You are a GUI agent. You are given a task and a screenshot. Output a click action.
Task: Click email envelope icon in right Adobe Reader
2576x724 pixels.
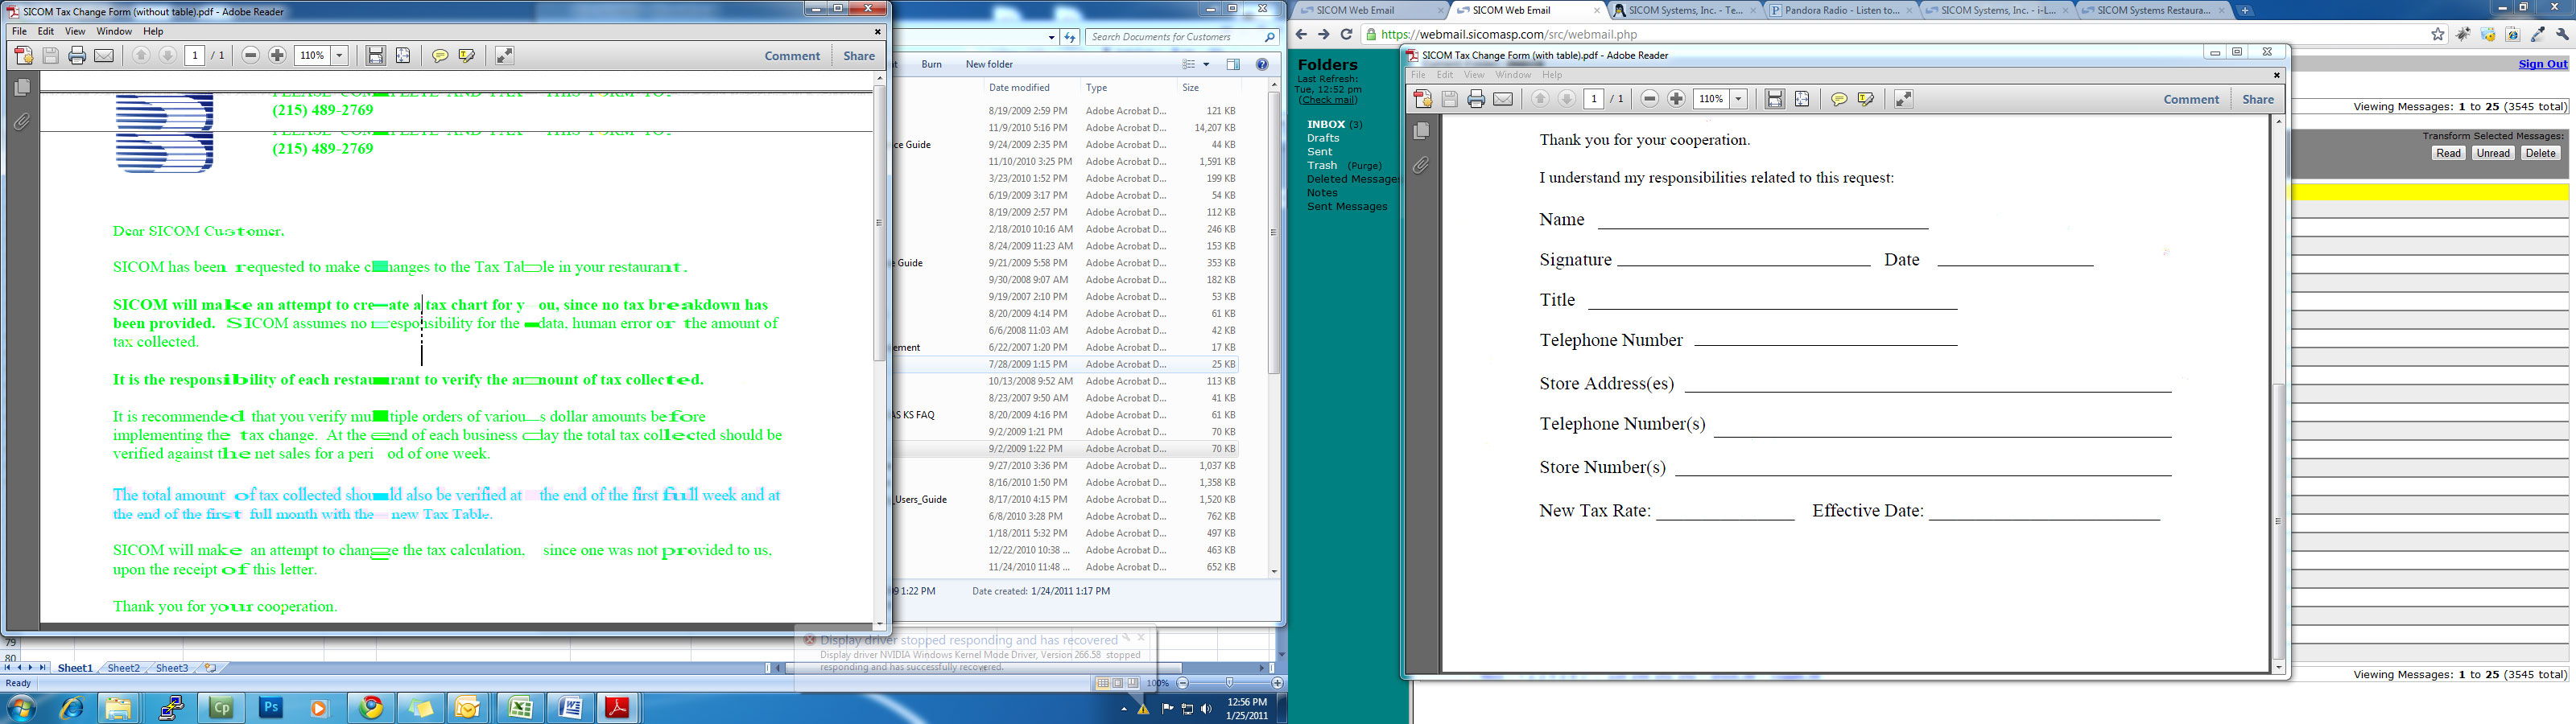coord(1503,99)
